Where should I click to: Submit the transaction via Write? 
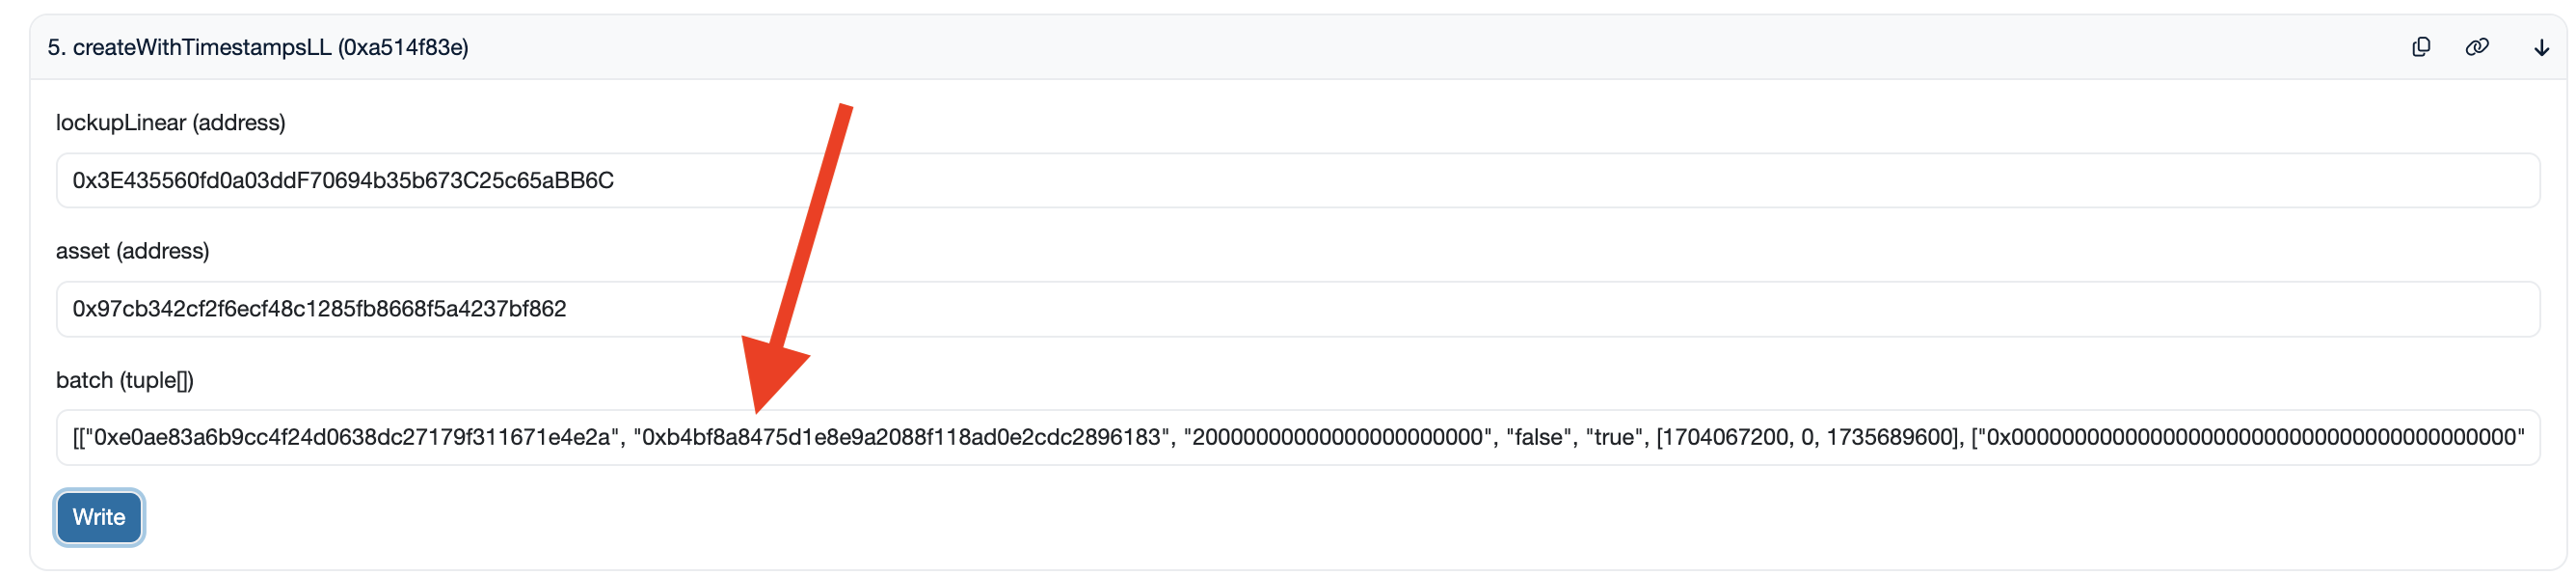98,517
